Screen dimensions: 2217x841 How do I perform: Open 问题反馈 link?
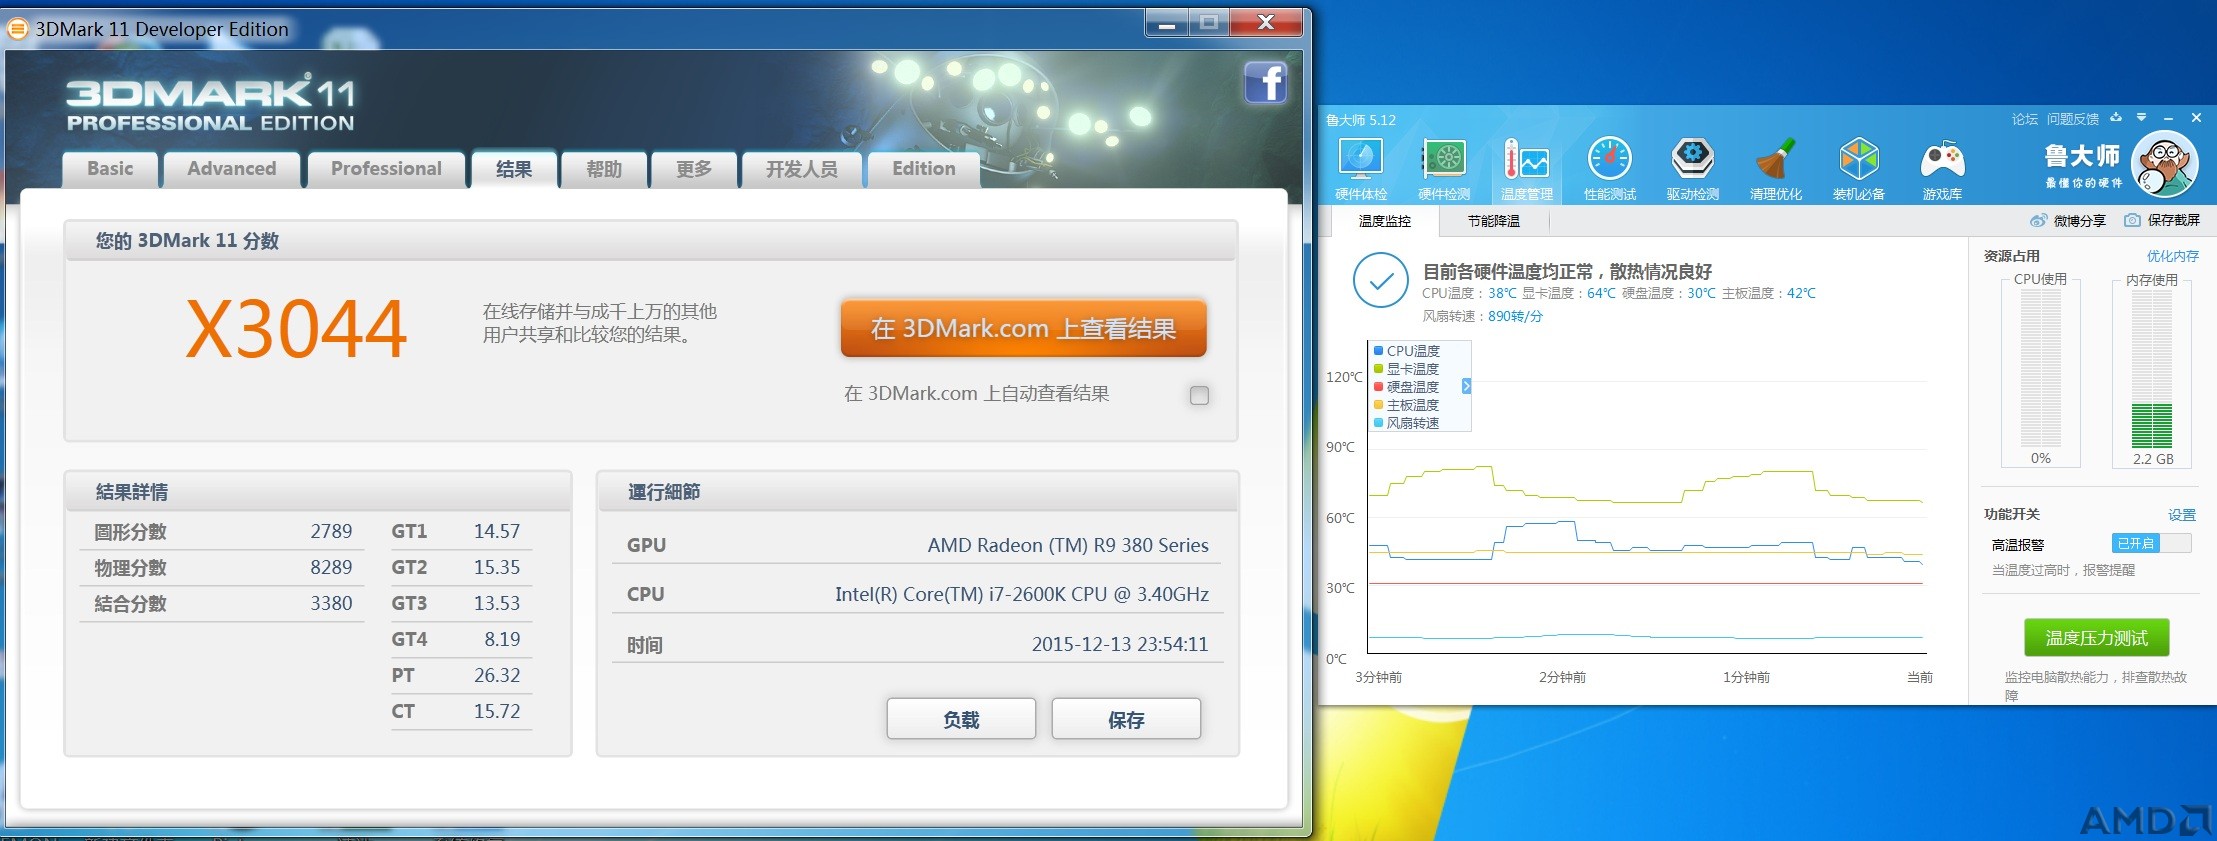[2073, 119]
